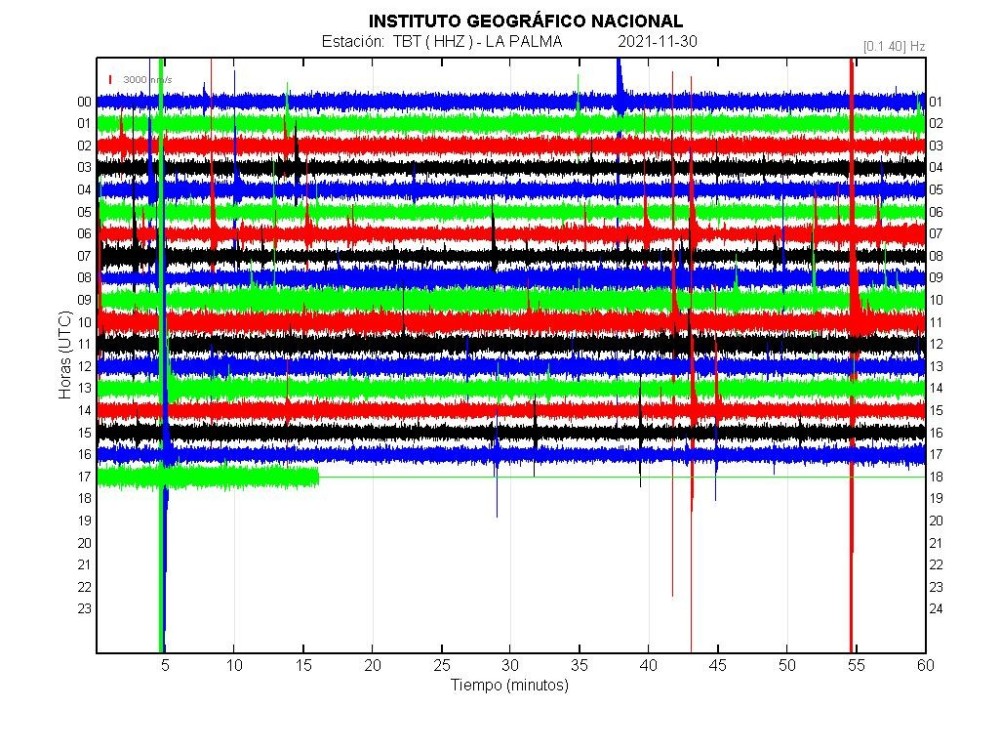Click the 25 tick on the time axis
Image resolution: width=1000 pixels, height=750 pixels.
(442, 665)
